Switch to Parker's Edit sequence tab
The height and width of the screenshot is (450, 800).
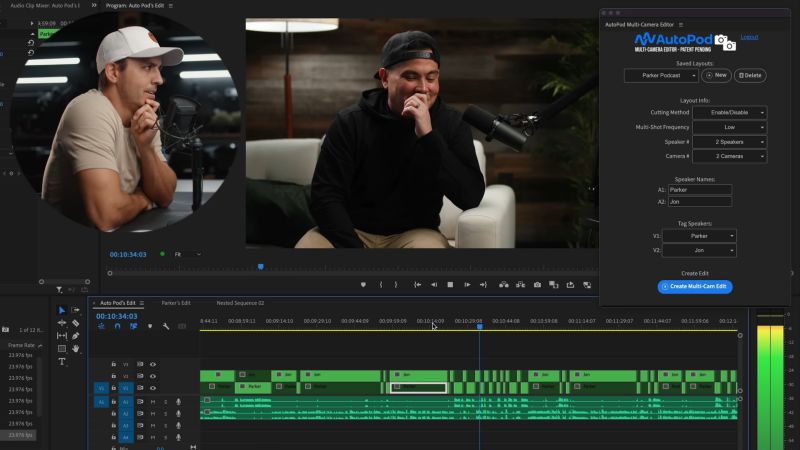176,303
